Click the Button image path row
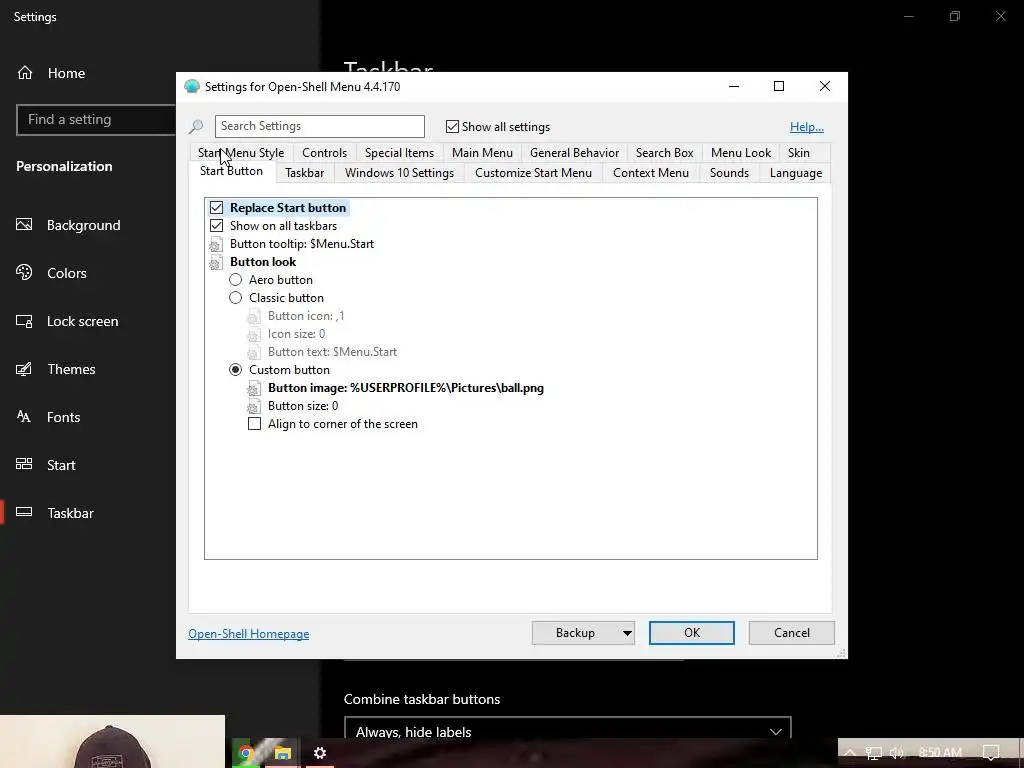Viewport: 1024px width, 768px height. [406, 388]
